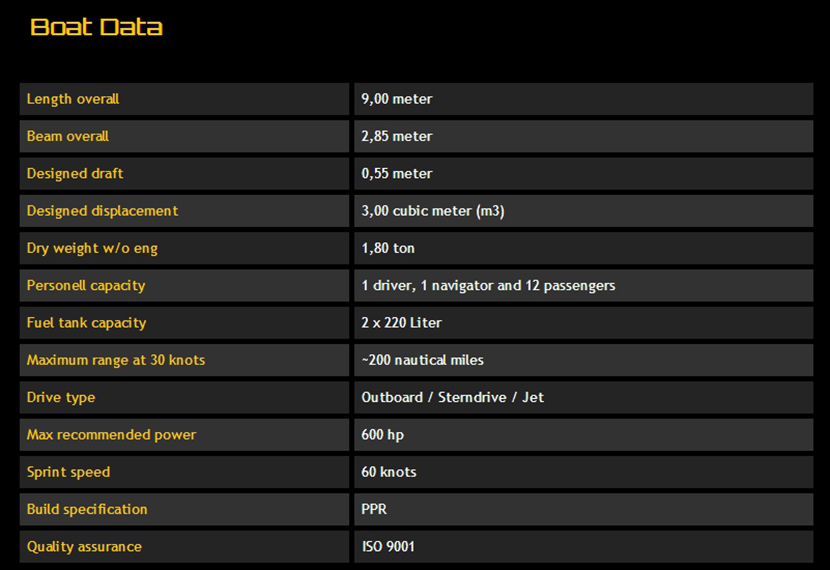Select the Fuel tank capacity label
This screenshot has width=830, height=570.
tap(86, 323)
